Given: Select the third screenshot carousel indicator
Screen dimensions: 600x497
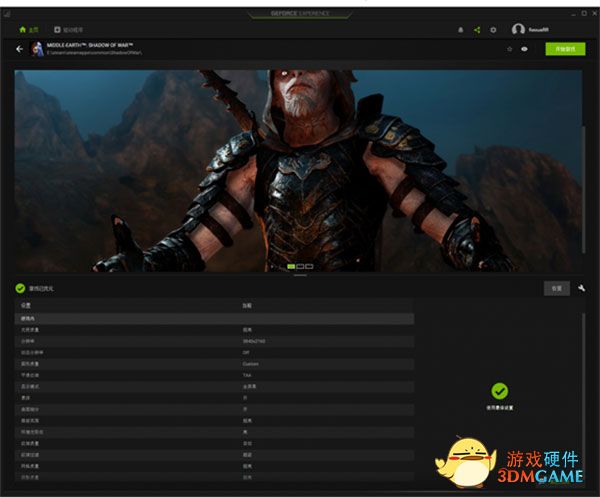Looking at the screenshot, I should click(x=309, y=266).
